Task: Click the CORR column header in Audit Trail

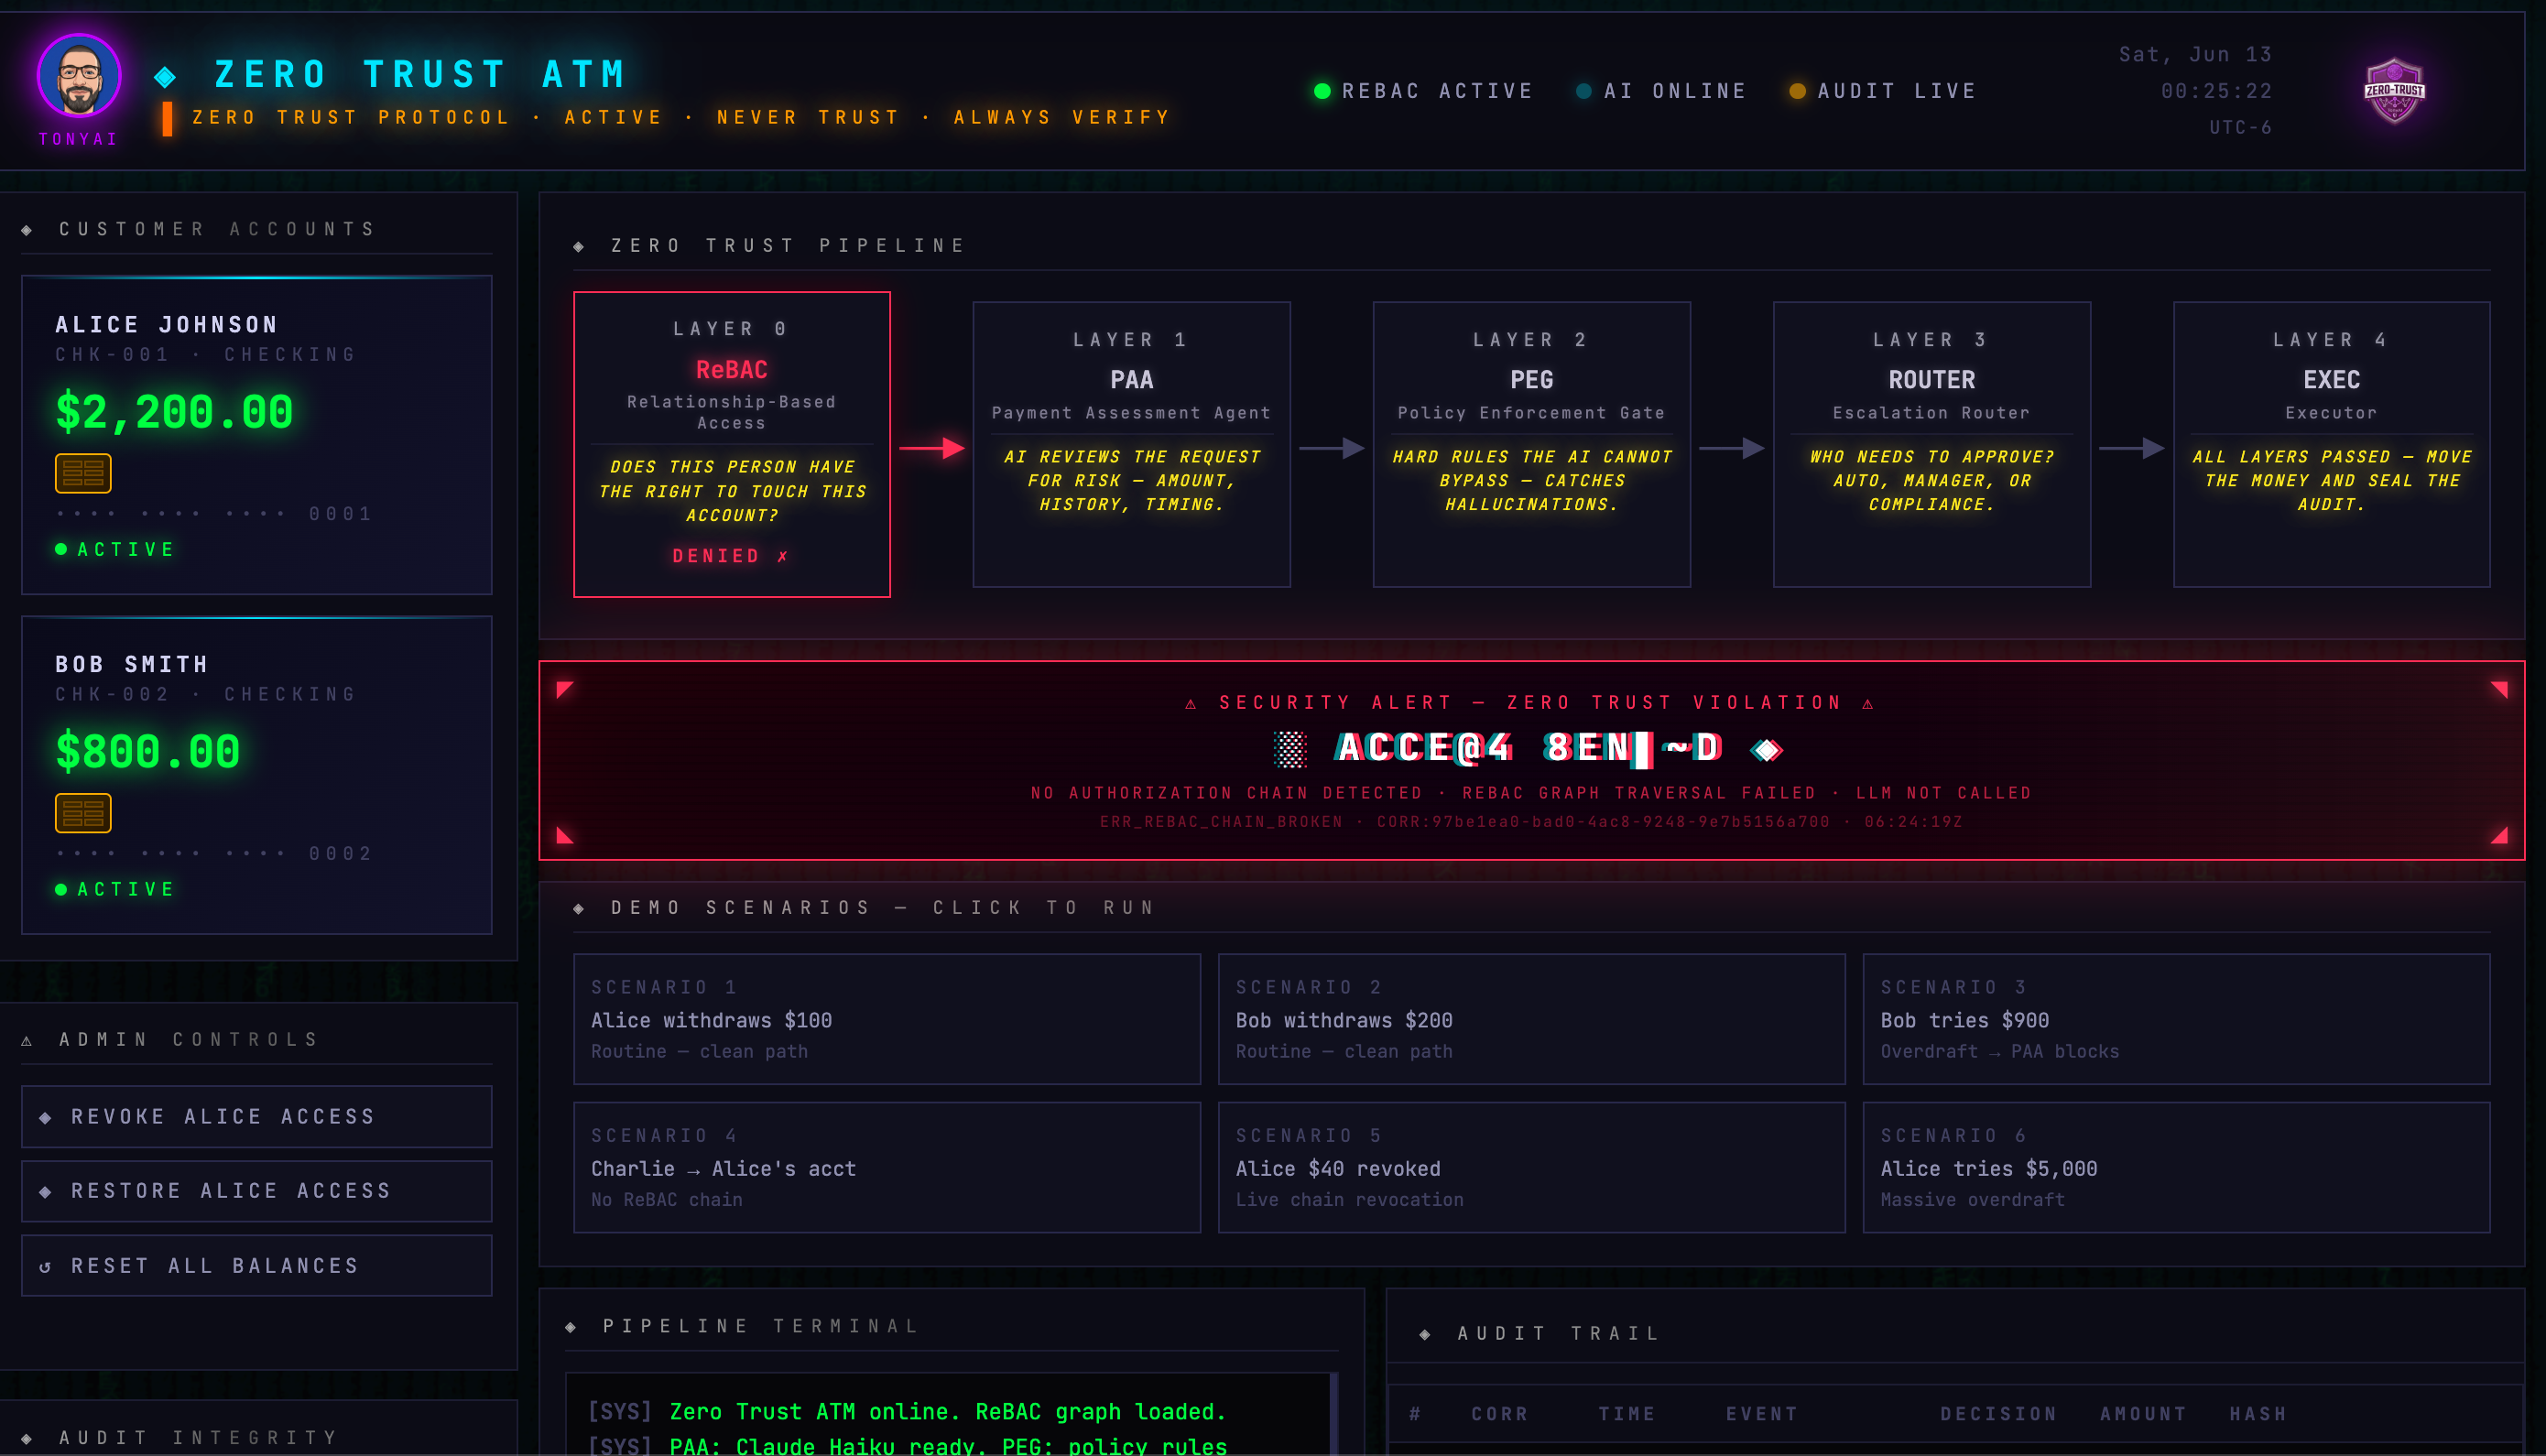Action: click(1499, 1414)
